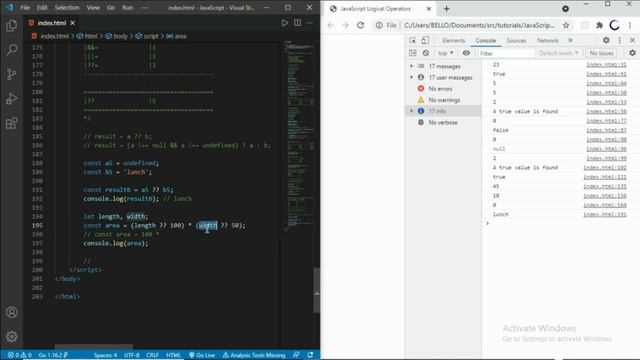Switch to the Elements tab

(x=453, y=40)
